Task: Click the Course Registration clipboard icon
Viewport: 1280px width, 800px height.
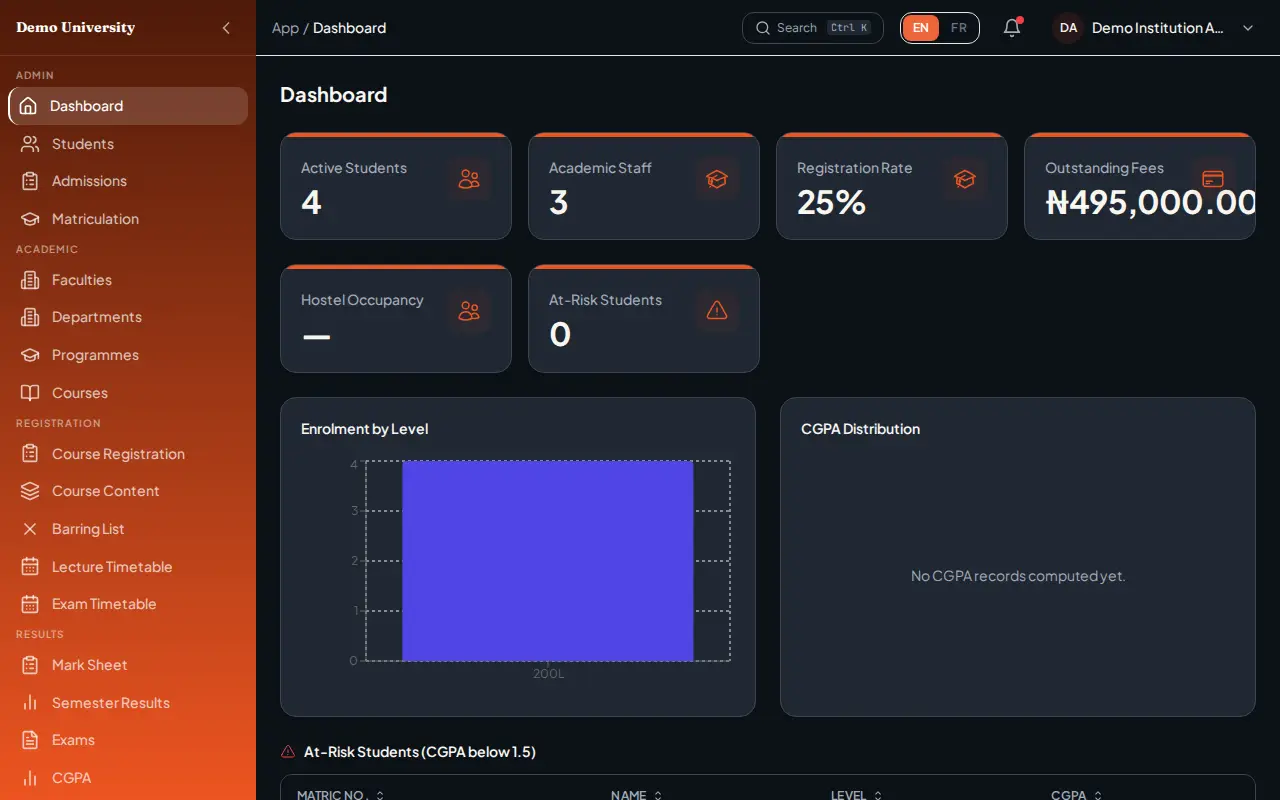Action: point(30,454)
